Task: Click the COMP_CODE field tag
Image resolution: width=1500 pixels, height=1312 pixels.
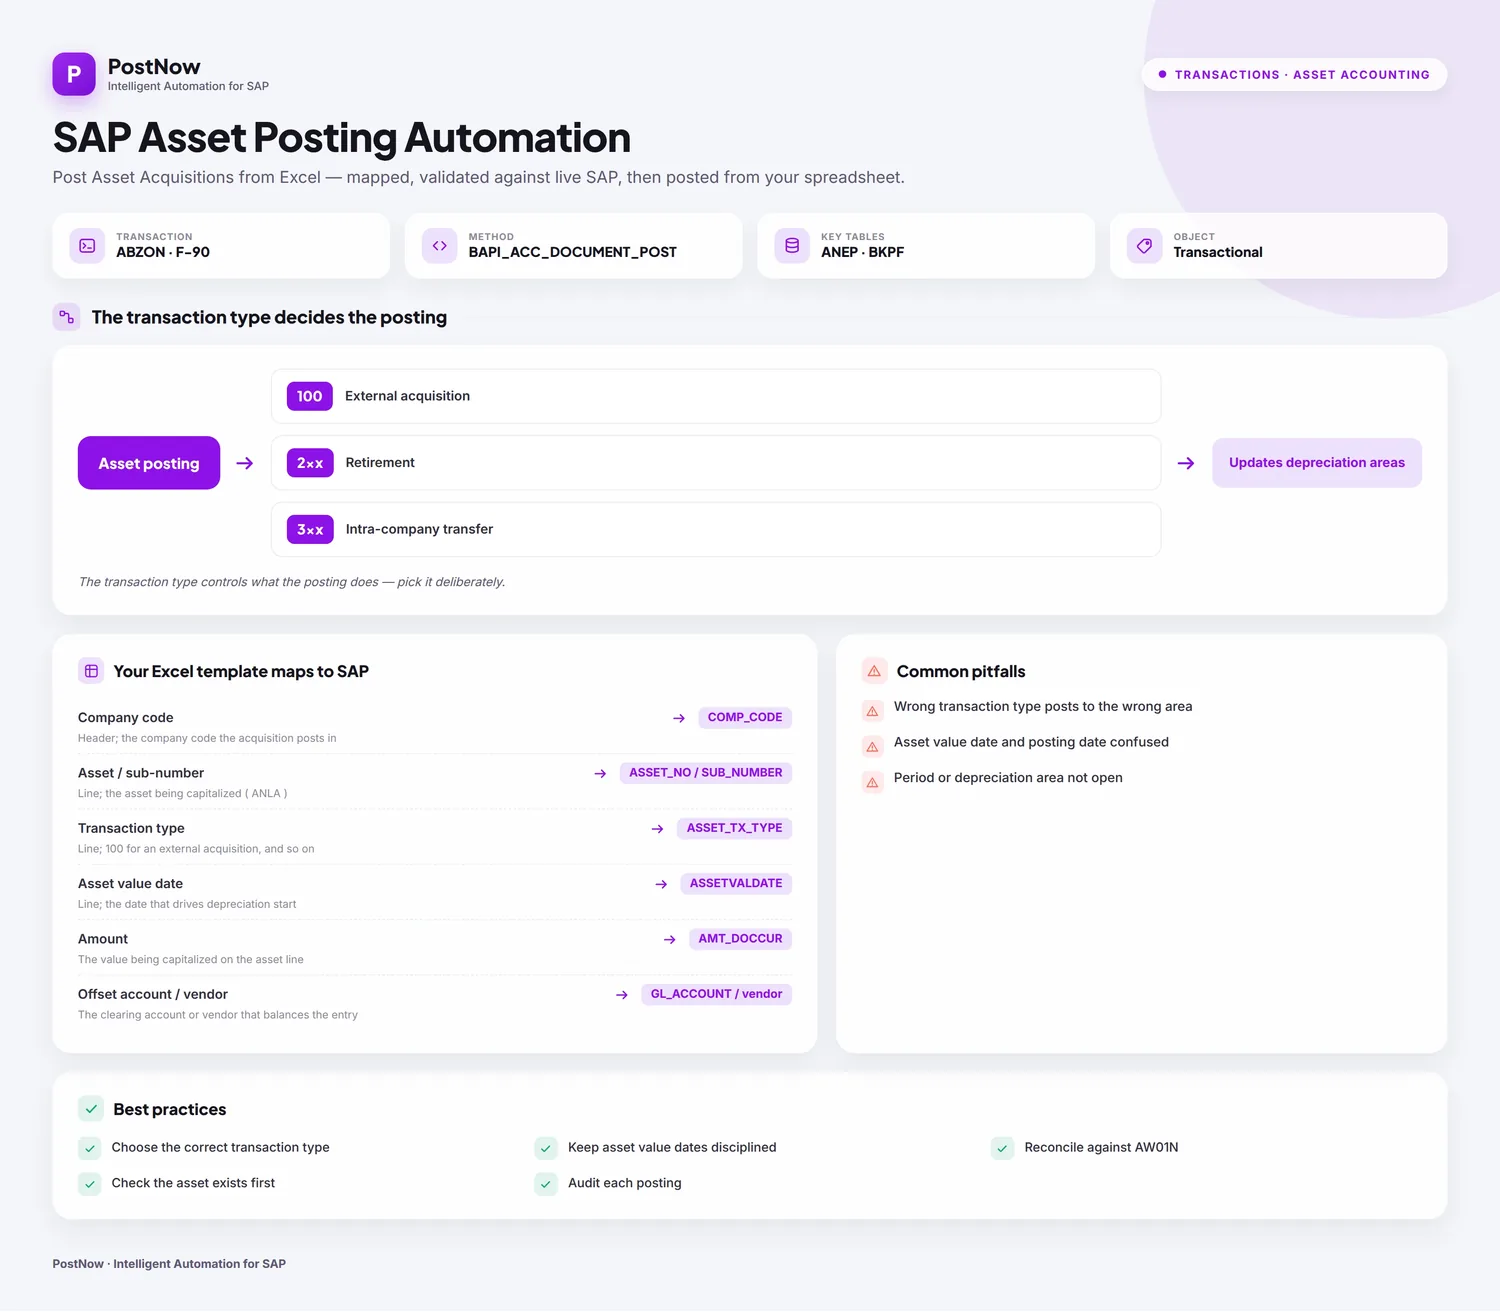Action: [745, 717]
